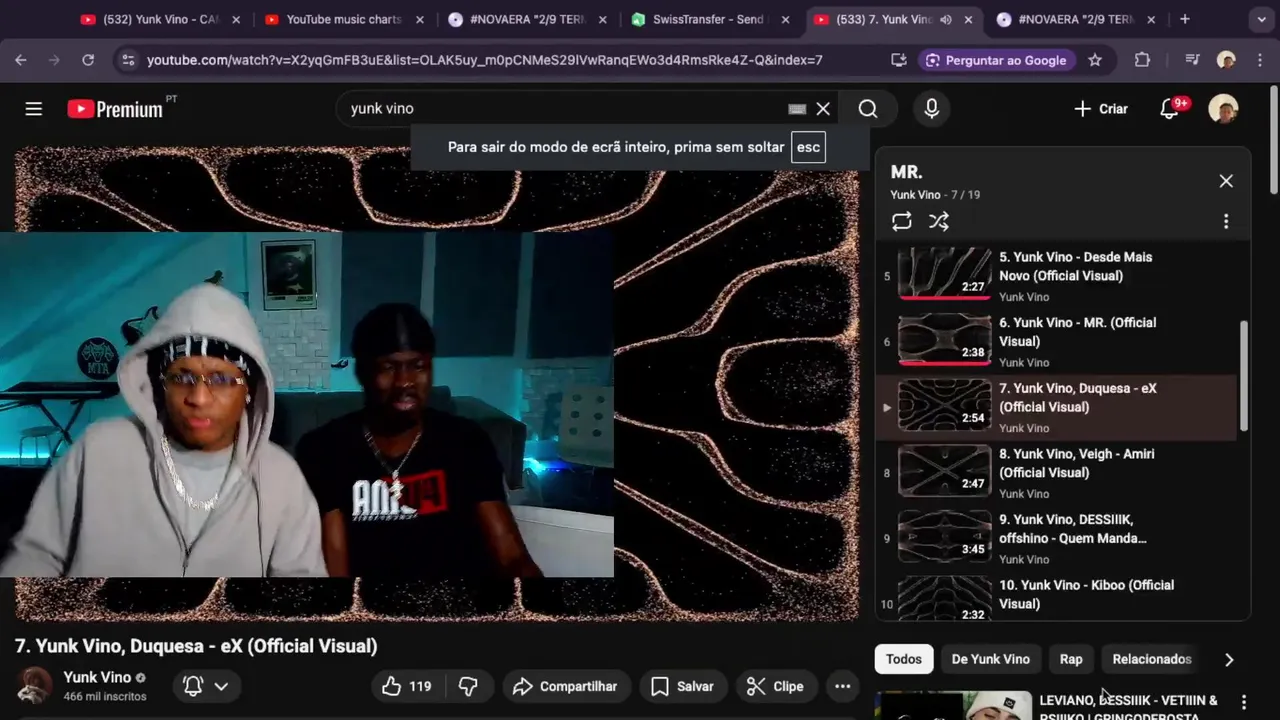Open LEVIANO, DESSIIIK - VETIIIN suggested video
Screen dimensions: 1280x720
[x=1128, y=708]
